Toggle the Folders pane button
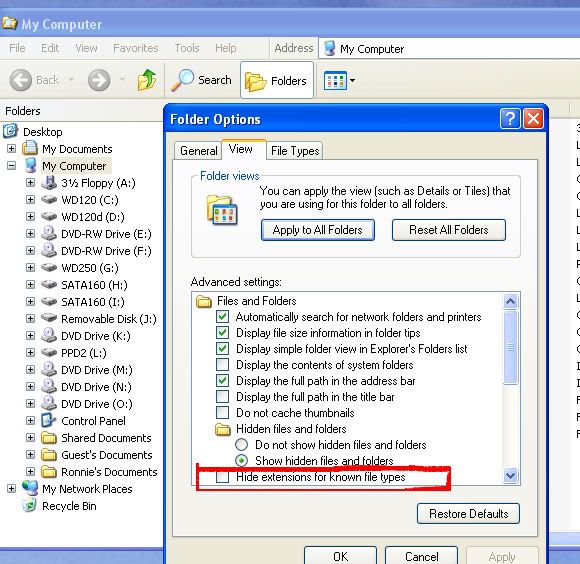580x564 pixels. click(277, 80)
